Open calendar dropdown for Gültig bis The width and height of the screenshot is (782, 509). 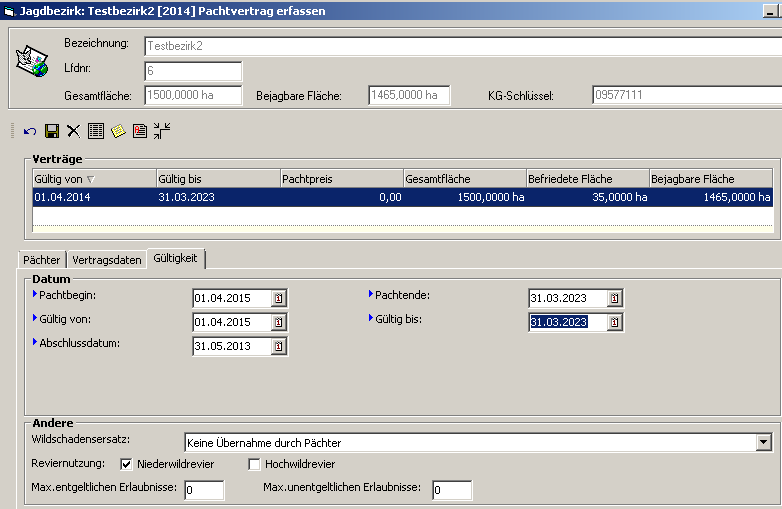pyautogui.click(x=615, y=322)
